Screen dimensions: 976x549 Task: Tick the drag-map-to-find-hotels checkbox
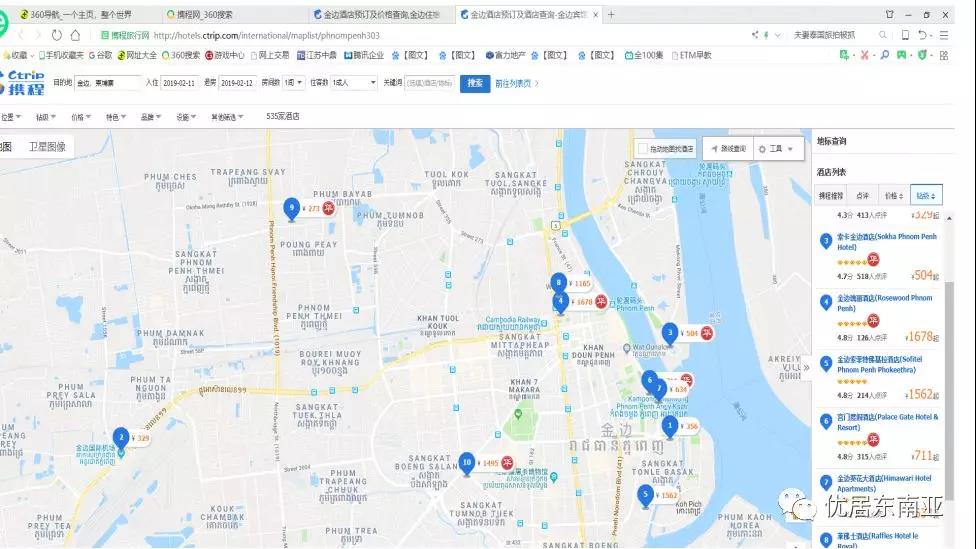[x=643, y=149]
